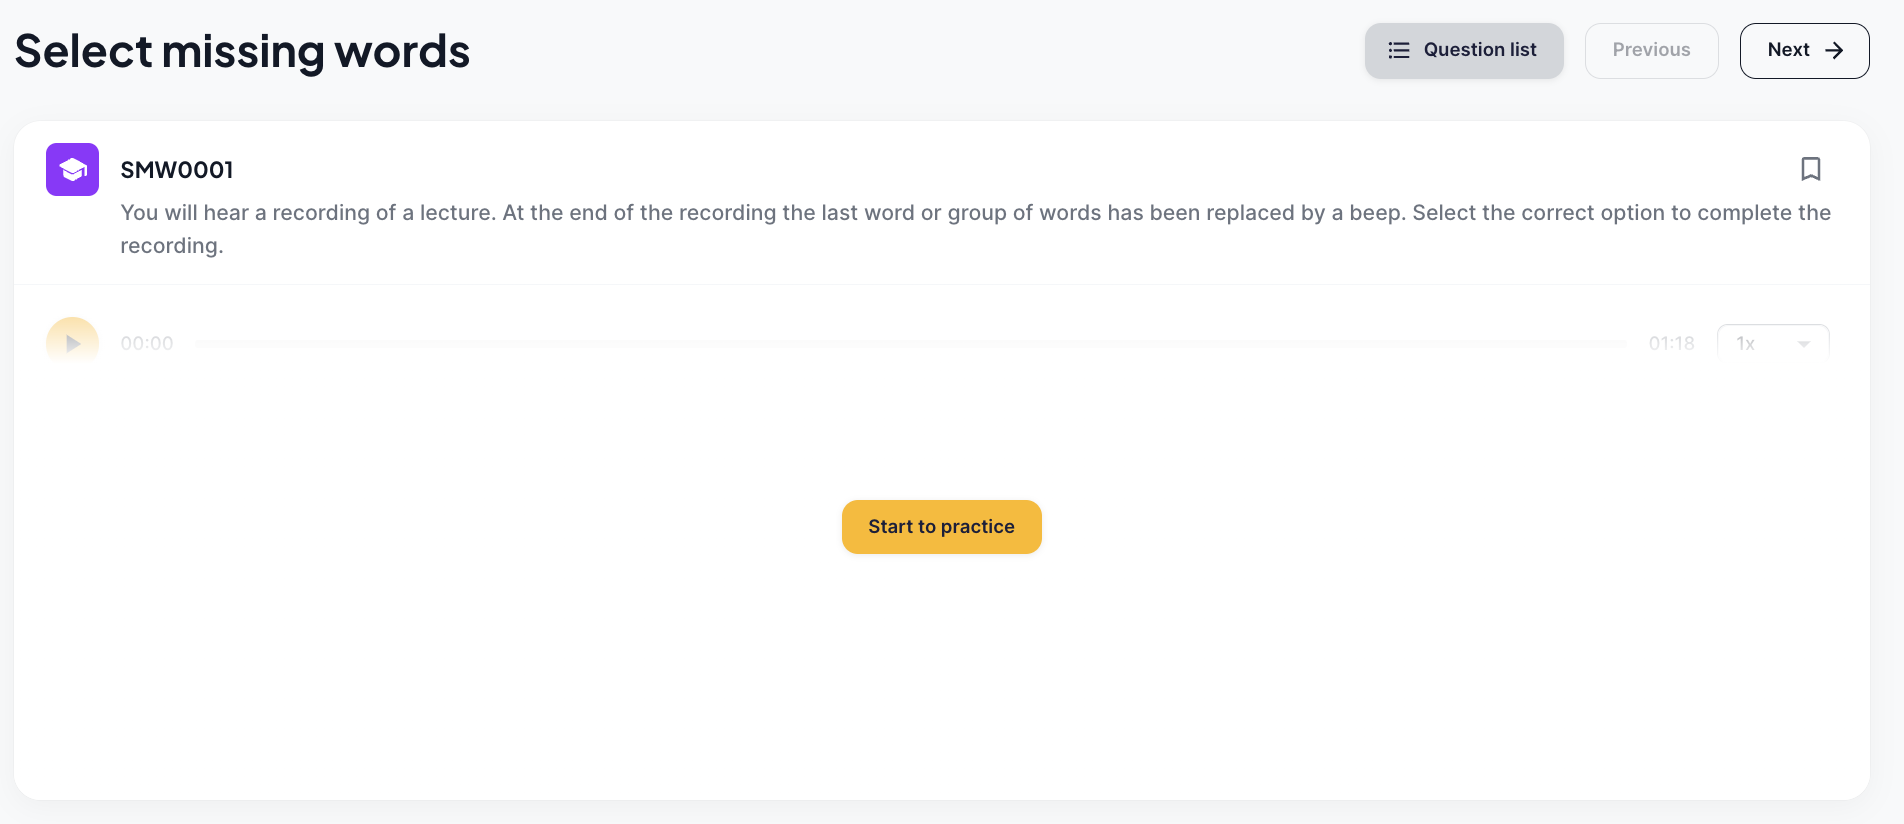Go to the Previous question
This screenshot has width=1904, height=824.
(1651, 50)
